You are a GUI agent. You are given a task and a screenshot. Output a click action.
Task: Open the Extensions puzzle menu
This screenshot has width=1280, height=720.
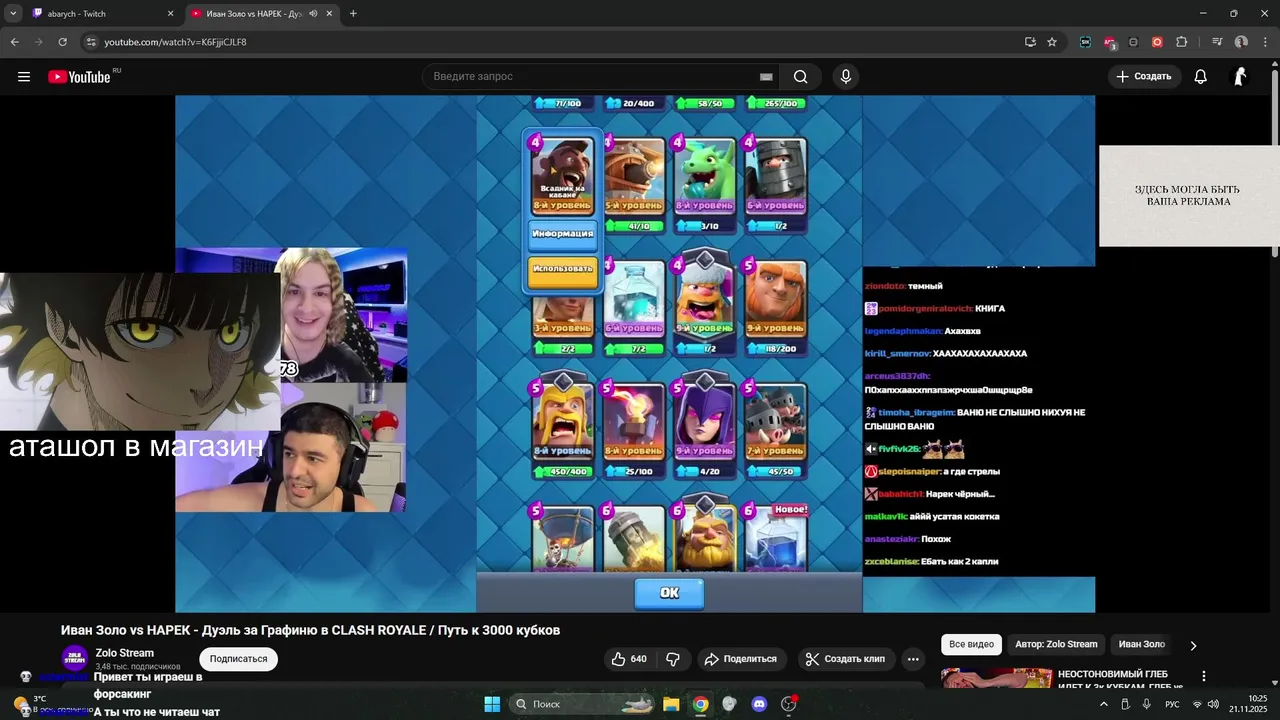(1182, 42)
